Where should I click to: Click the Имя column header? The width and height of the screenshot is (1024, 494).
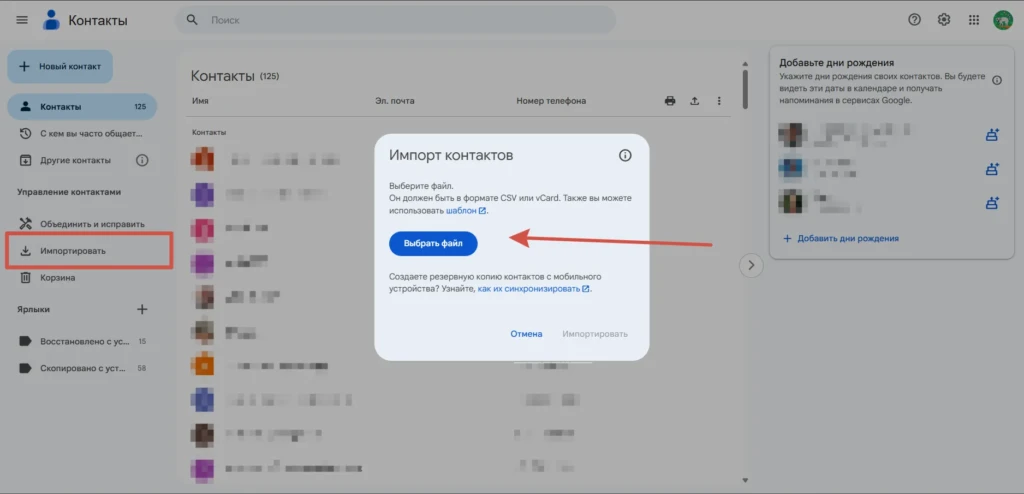tap(200, 101)
